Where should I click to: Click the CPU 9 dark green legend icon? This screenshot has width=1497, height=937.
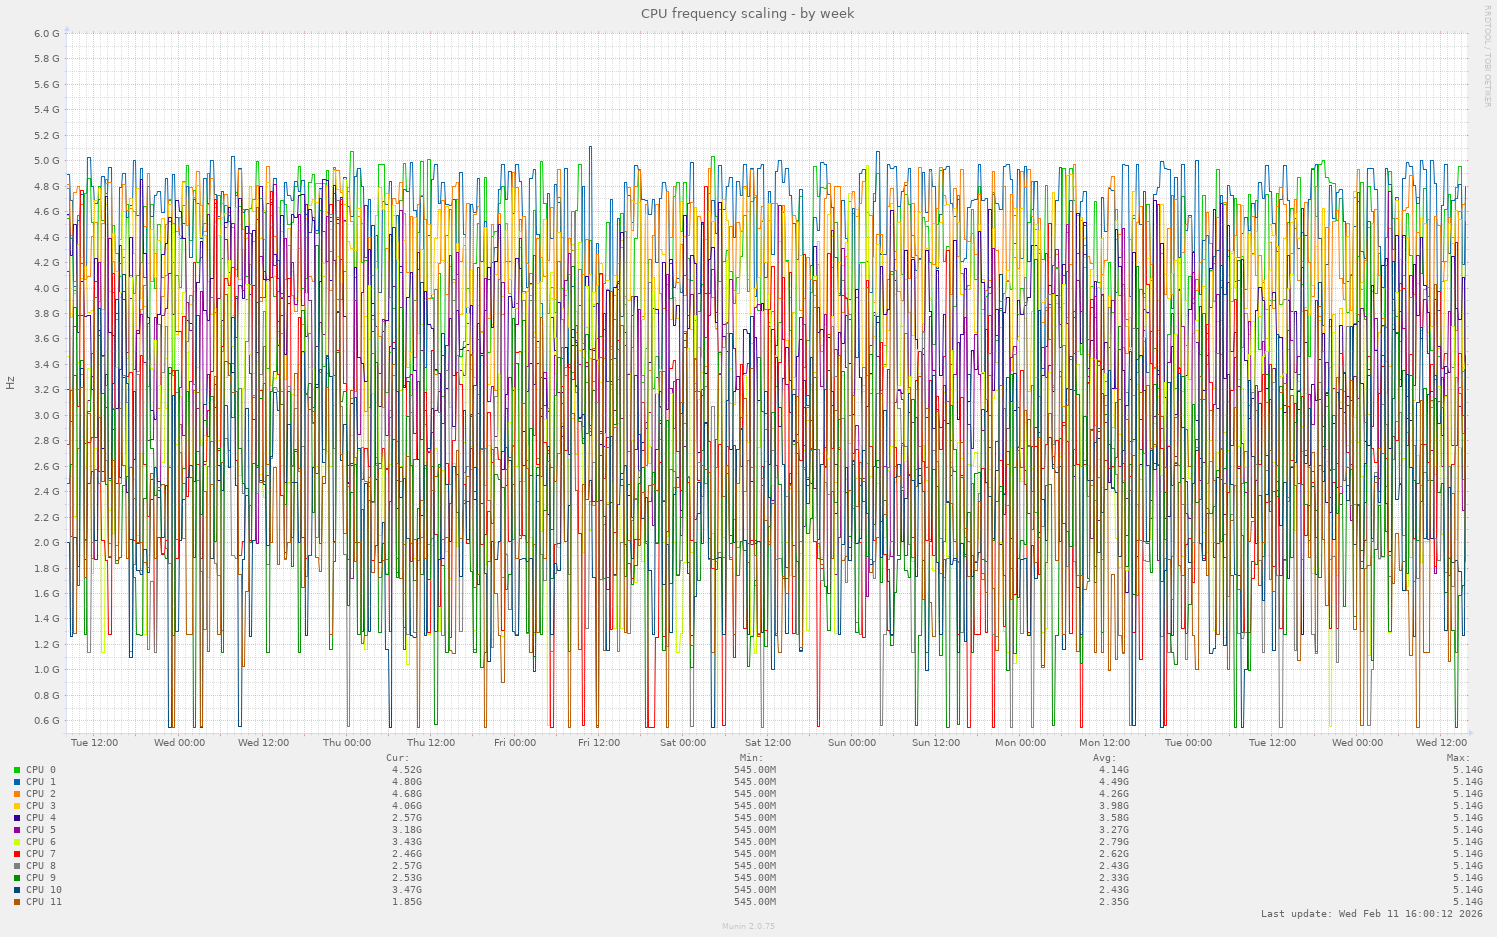15,877
